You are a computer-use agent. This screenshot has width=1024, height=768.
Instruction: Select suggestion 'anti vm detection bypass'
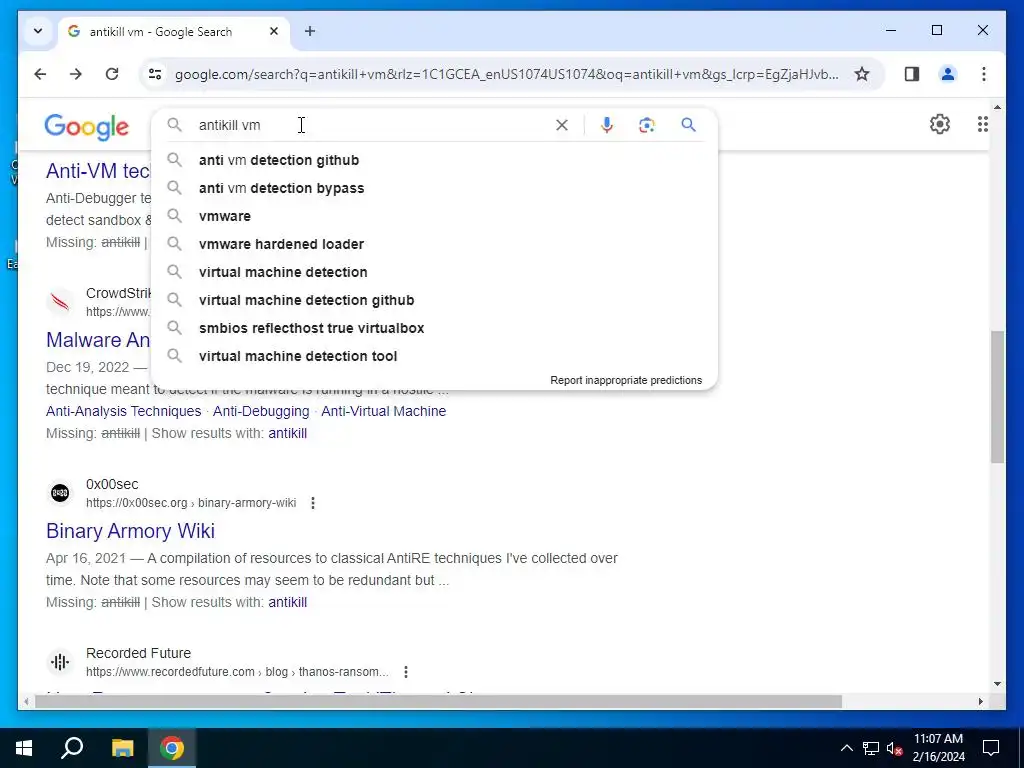tap(434, 188)
